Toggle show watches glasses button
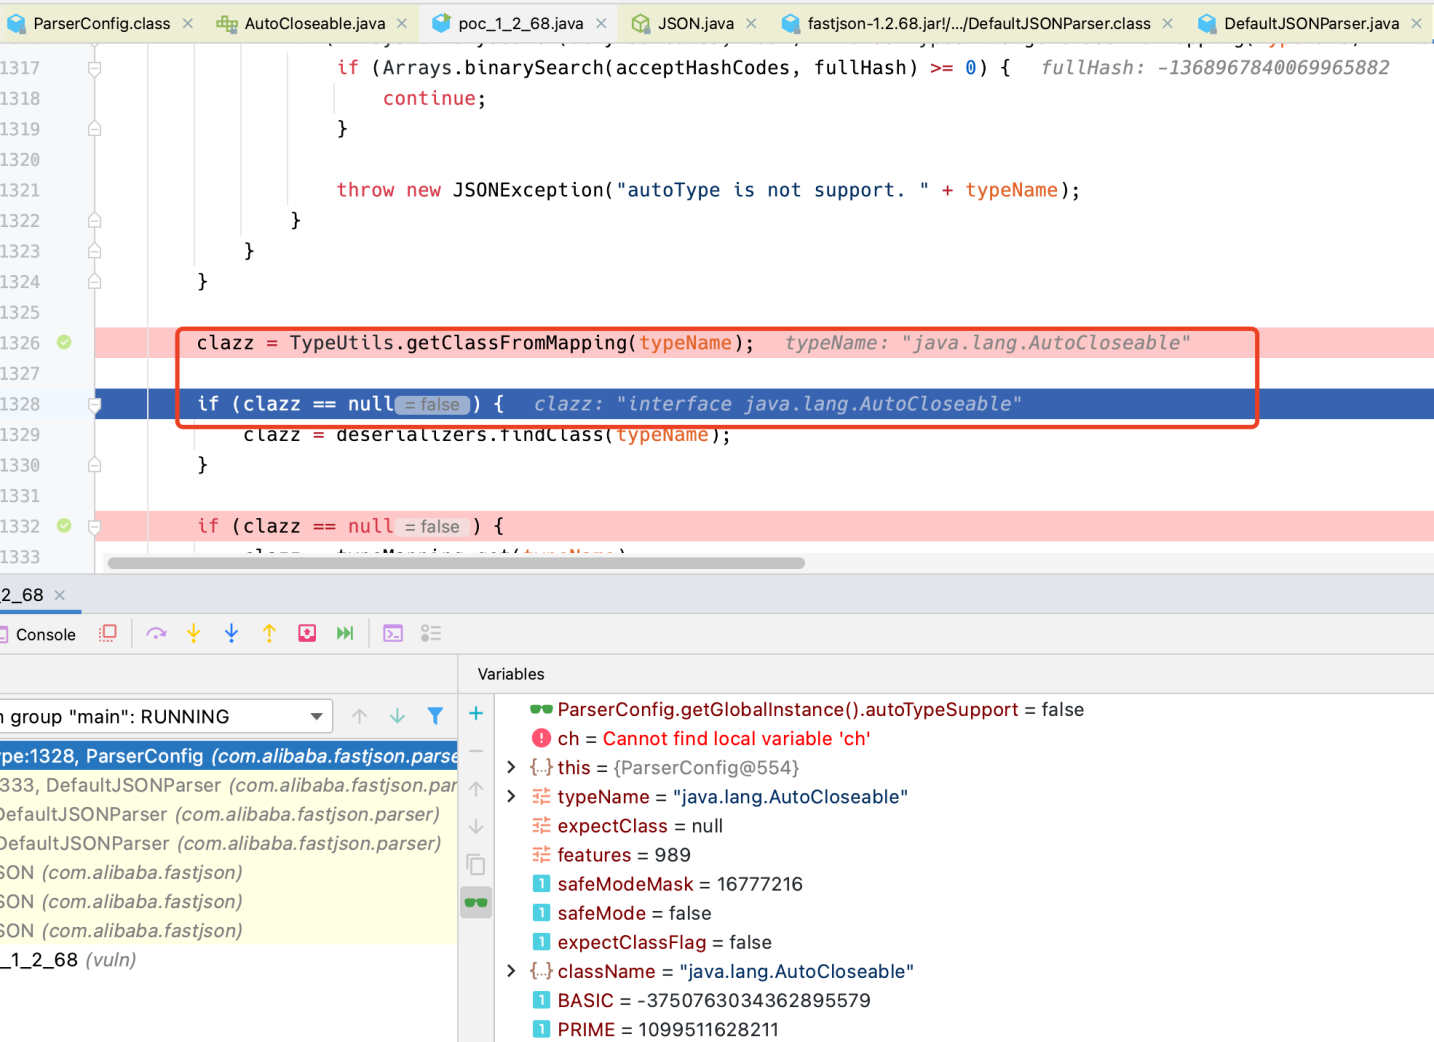This screenshot has height=1042, width=1434. click(x=476, y=902)
